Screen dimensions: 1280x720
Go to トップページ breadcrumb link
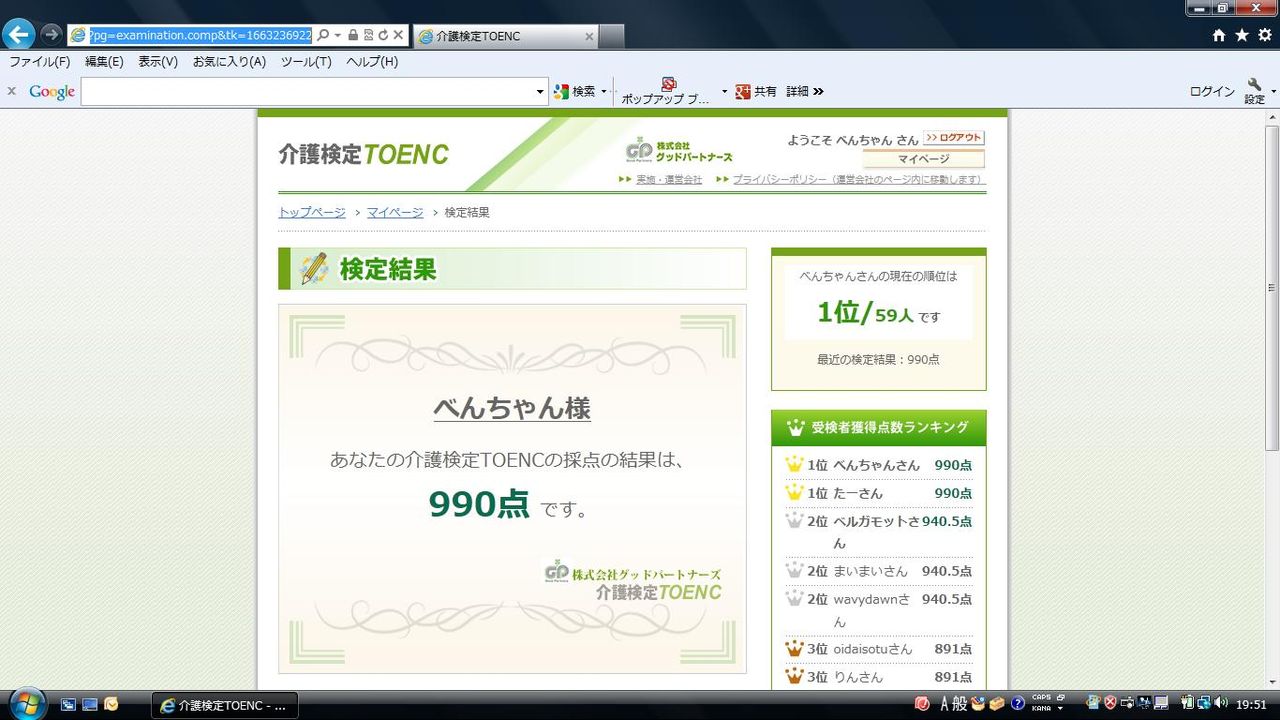(x=312, y=212)
